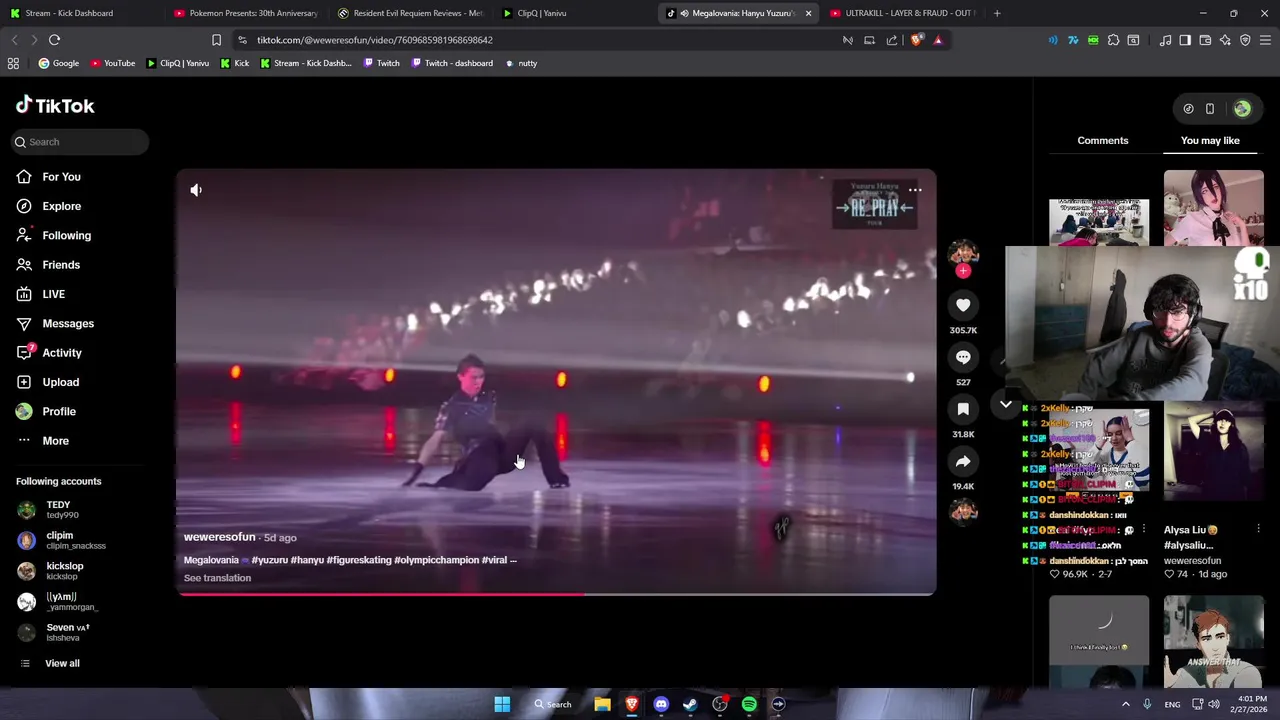Screen dimensions: 1280x720
Task: Open the Brave Shields lion icon
Action: [x=916, y=40]
